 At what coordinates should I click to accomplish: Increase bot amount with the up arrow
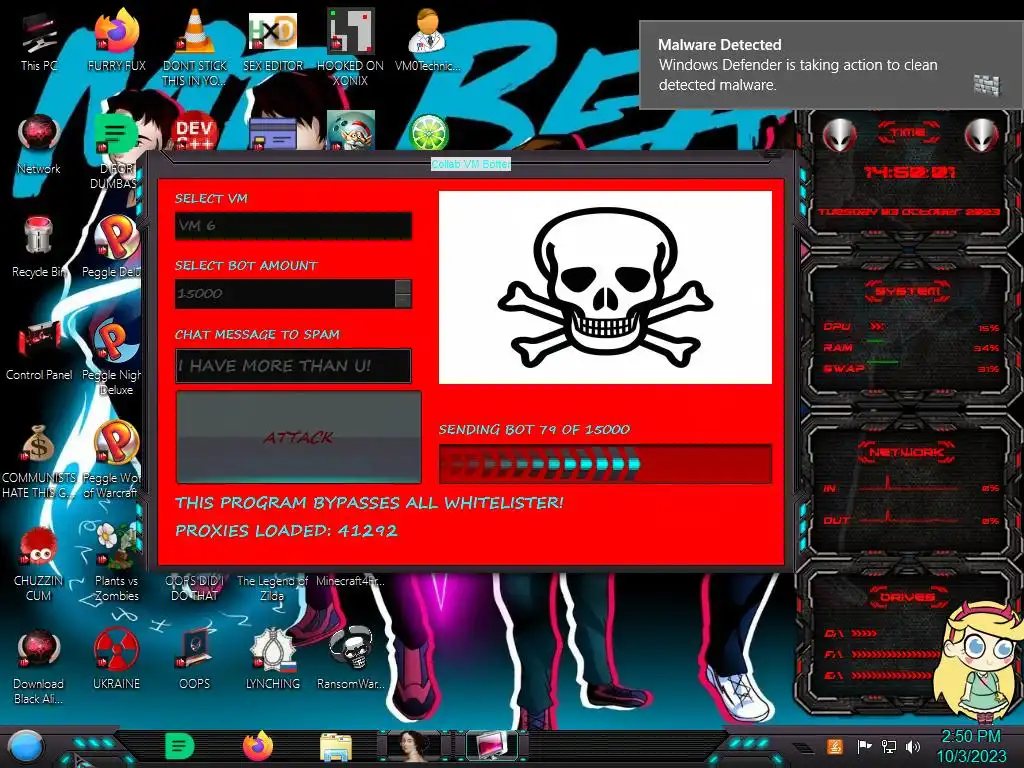click(x=403, y=287)
